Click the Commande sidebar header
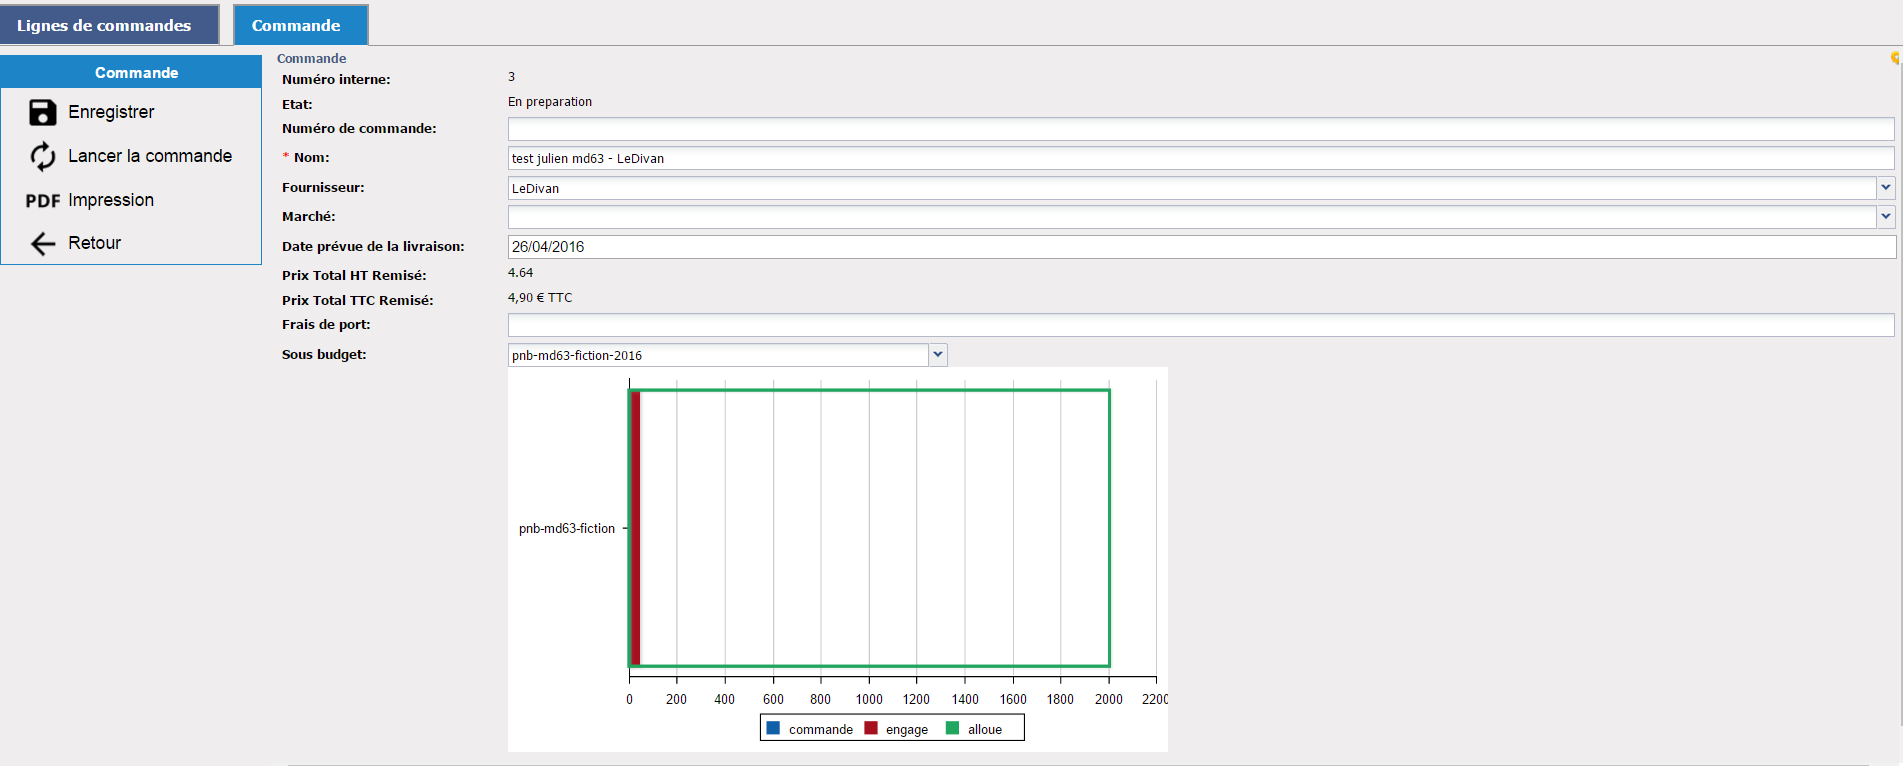Viewport: 1903px width, 766px height. [x=131, y=72]
